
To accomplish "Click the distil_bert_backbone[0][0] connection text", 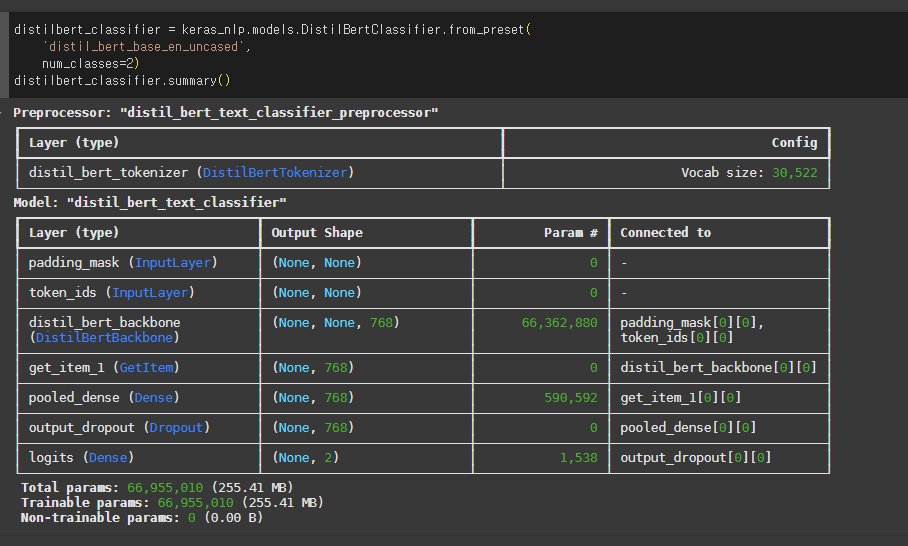I will click(x=718, y=368).
